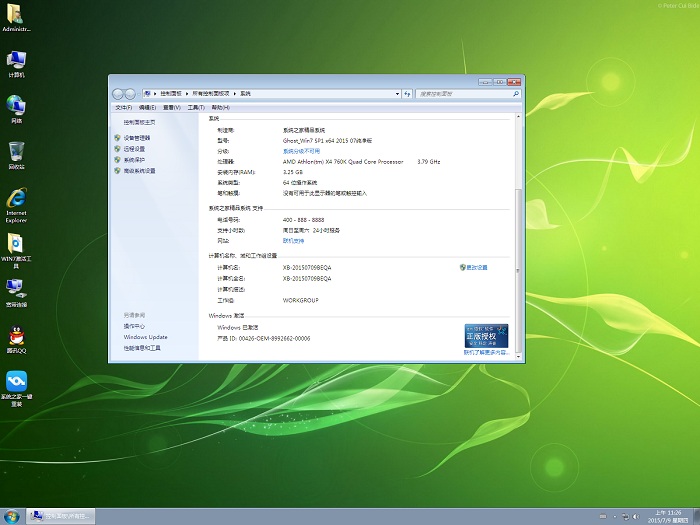700x525 pixels.
Task: Select the Recycle Bin desktop icon
Action: 16,152
